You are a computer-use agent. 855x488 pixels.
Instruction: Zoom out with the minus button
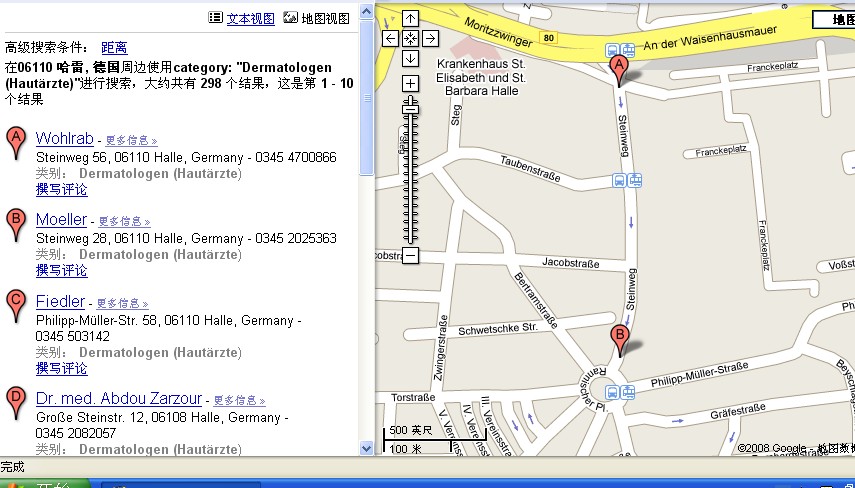(411, 255)
